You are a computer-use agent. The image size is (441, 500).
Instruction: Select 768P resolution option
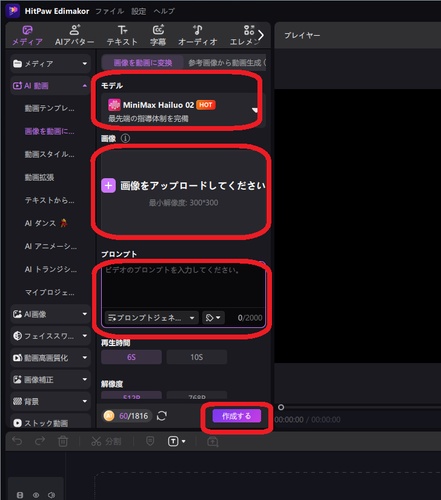[x=197, y=395]
